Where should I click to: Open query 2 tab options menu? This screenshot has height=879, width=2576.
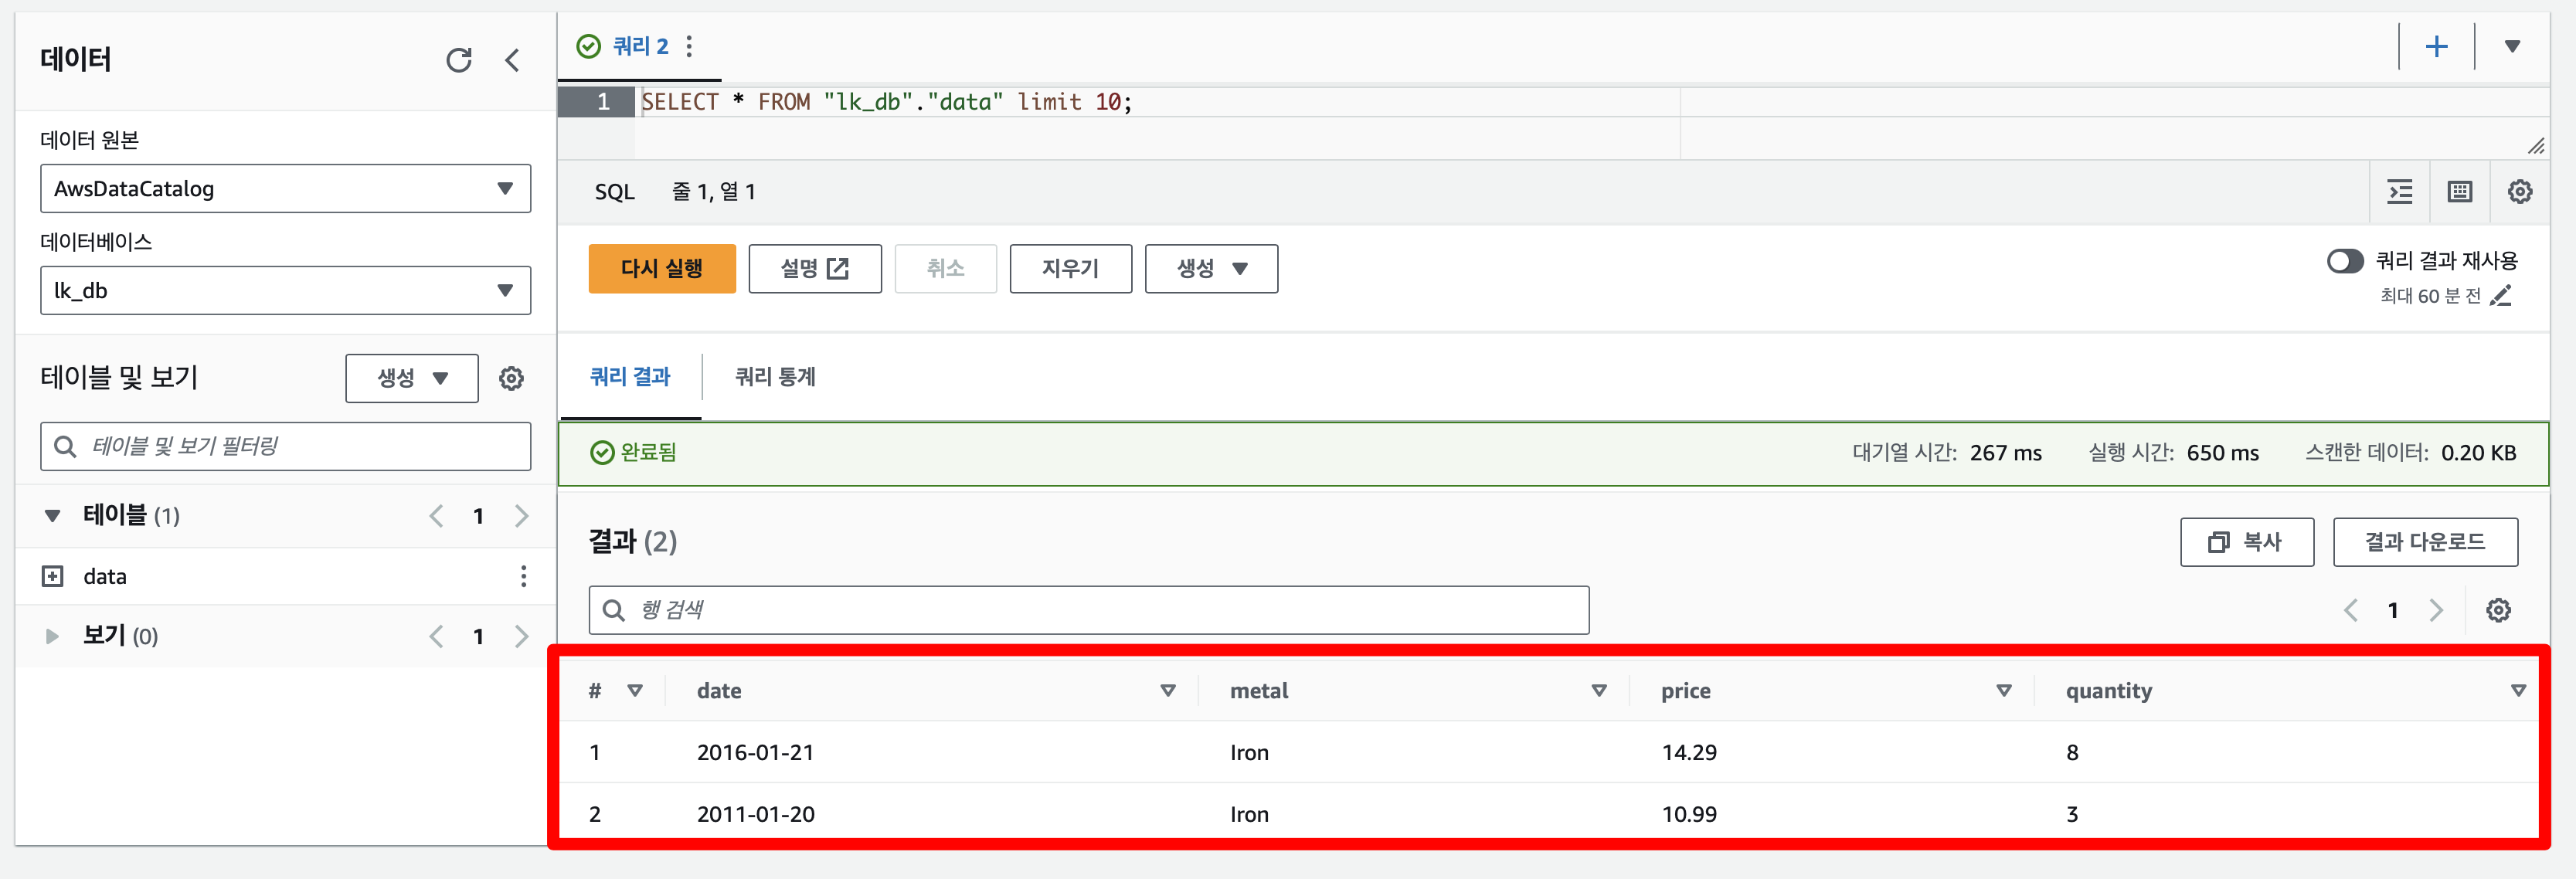689,46
